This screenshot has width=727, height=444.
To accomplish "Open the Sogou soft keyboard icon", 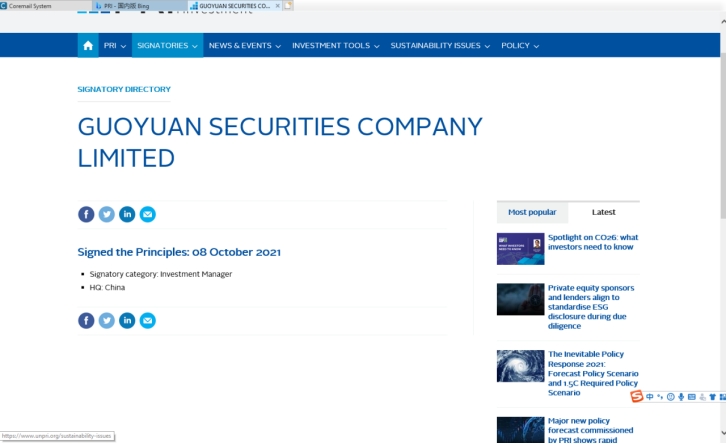I will point(692,397).
